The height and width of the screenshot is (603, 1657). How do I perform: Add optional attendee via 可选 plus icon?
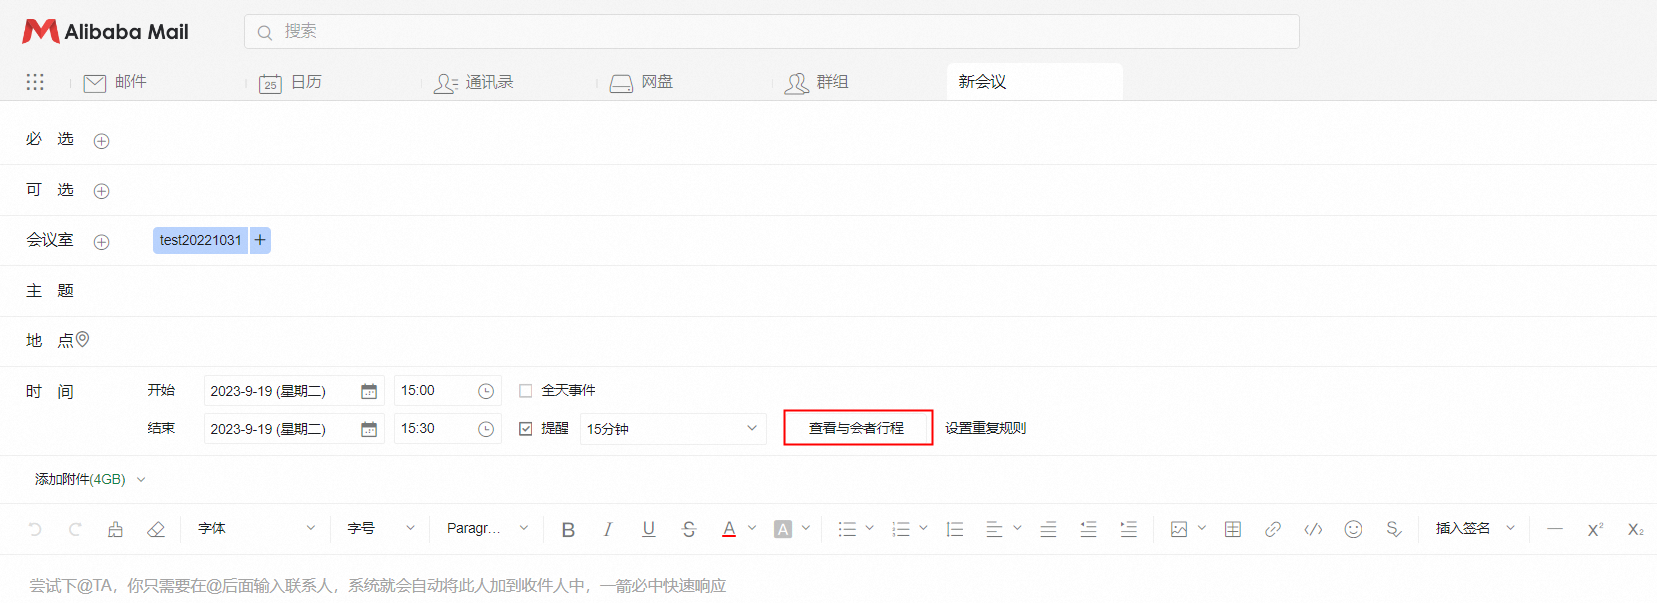coord(101,191)
